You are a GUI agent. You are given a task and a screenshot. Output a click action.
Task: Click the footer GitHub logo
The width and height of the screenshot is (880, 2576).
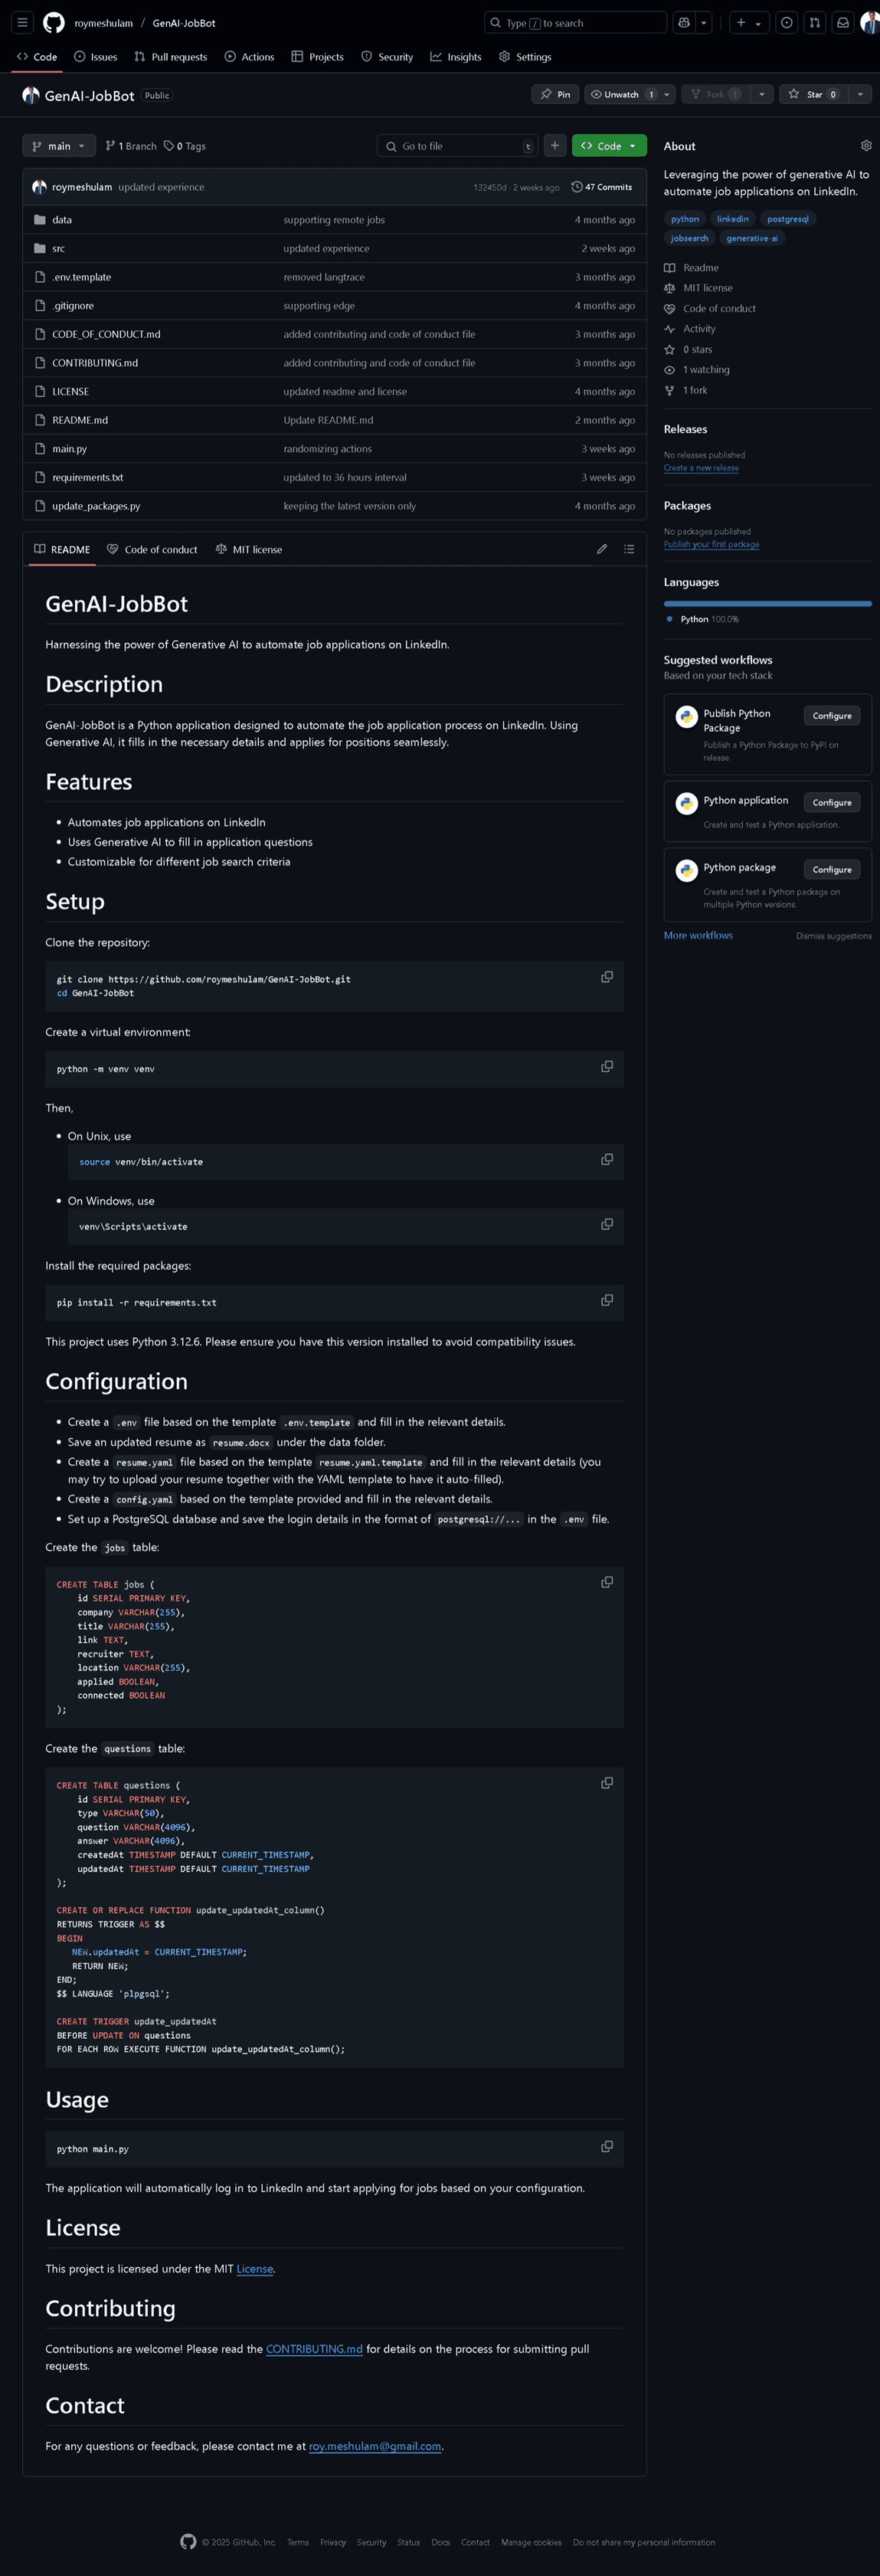click(188, 2541)
